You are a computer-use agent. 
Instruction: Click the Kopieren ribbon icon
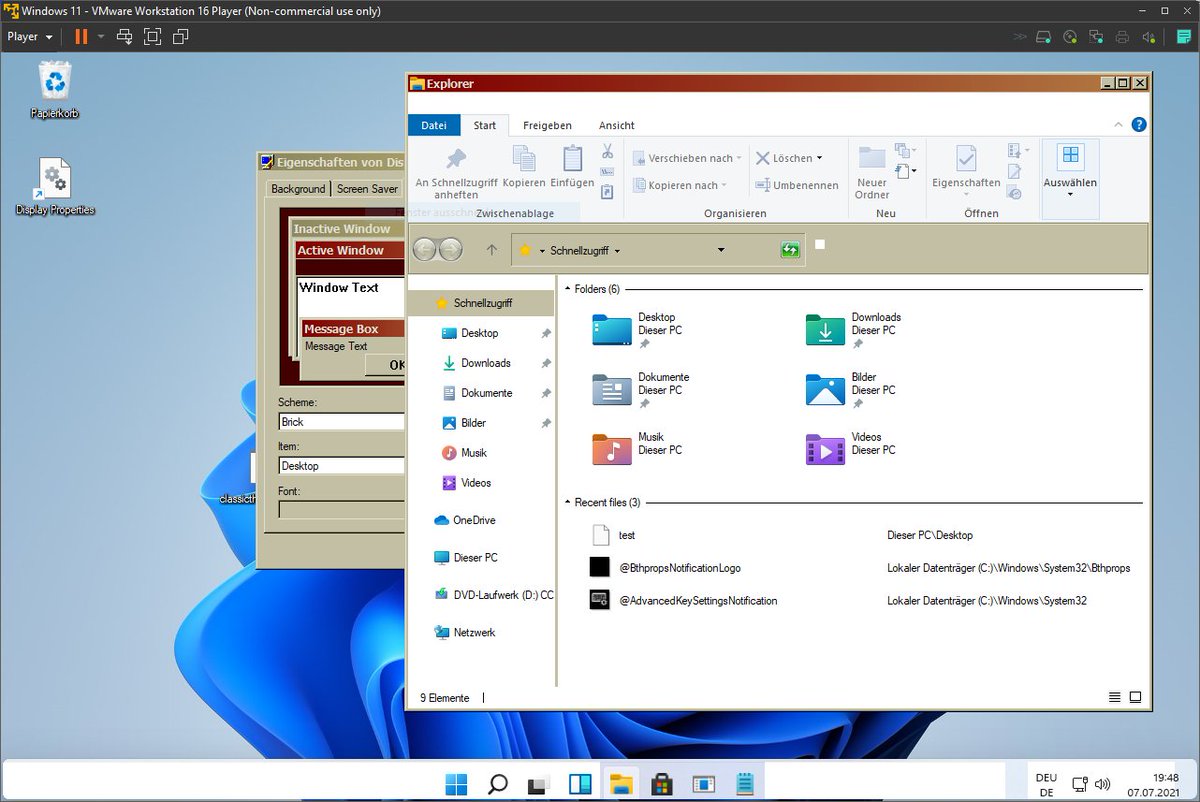pos(524,159)
